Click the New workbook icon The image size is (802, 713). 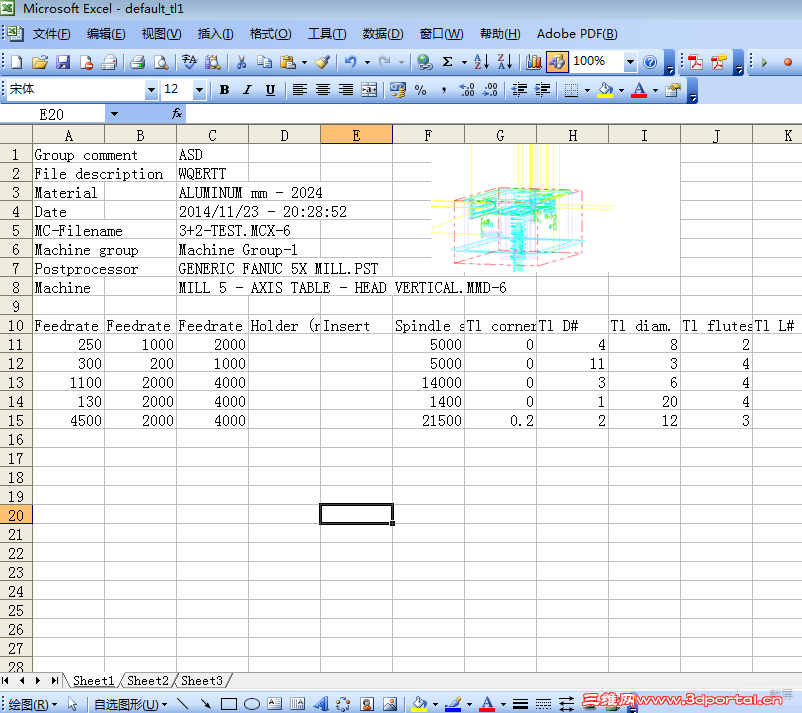click(x=17, y=62)
